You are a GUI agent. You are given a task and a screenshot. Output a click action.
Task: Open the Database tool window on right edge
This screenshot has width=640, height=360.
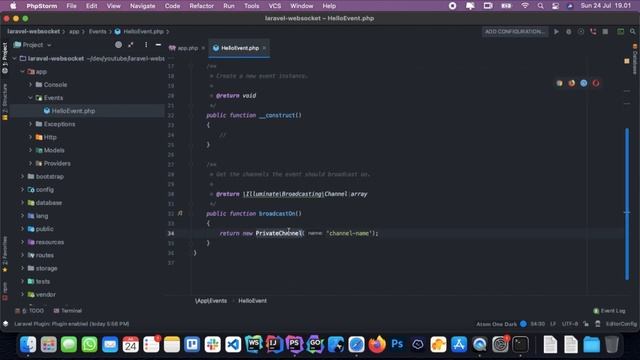click(635, 59)
